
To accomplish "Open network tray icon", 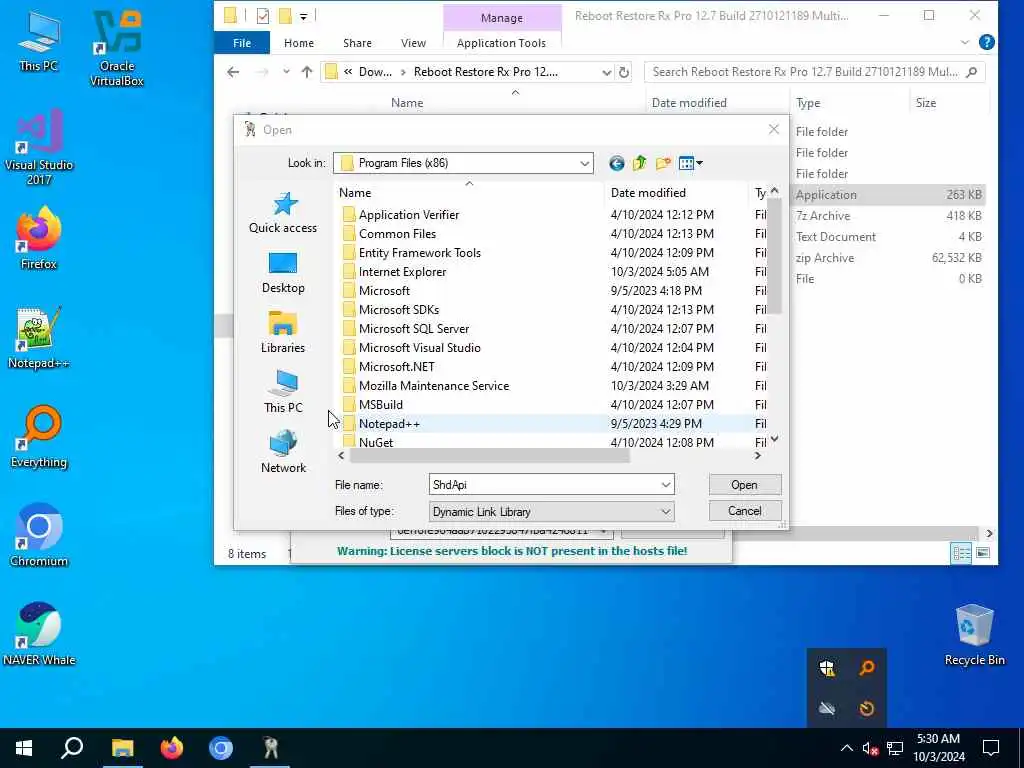I will 895,748.
